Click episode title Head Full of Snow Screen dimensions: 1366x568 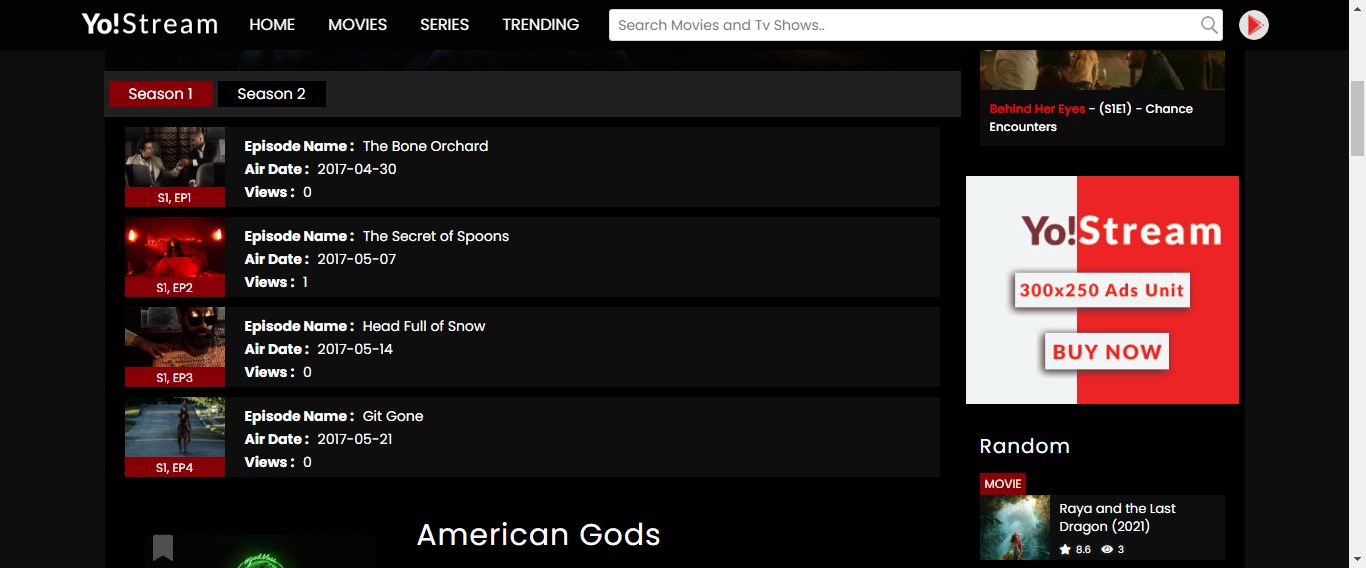coord(424,326)
